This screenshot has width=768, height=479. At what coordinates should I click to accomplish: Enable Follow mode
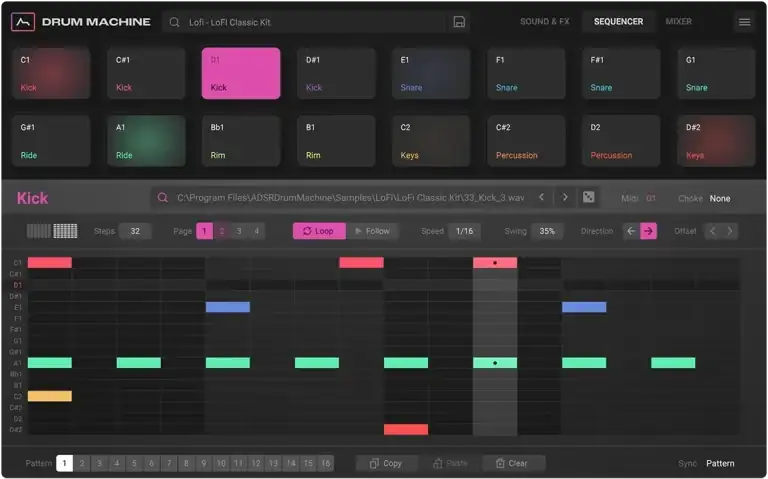pyautogui.click(x=372, y=231)
